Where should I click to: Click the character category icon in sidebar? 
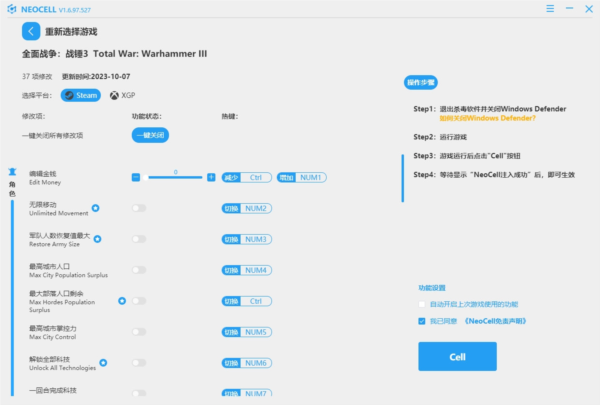pos(12,172)
